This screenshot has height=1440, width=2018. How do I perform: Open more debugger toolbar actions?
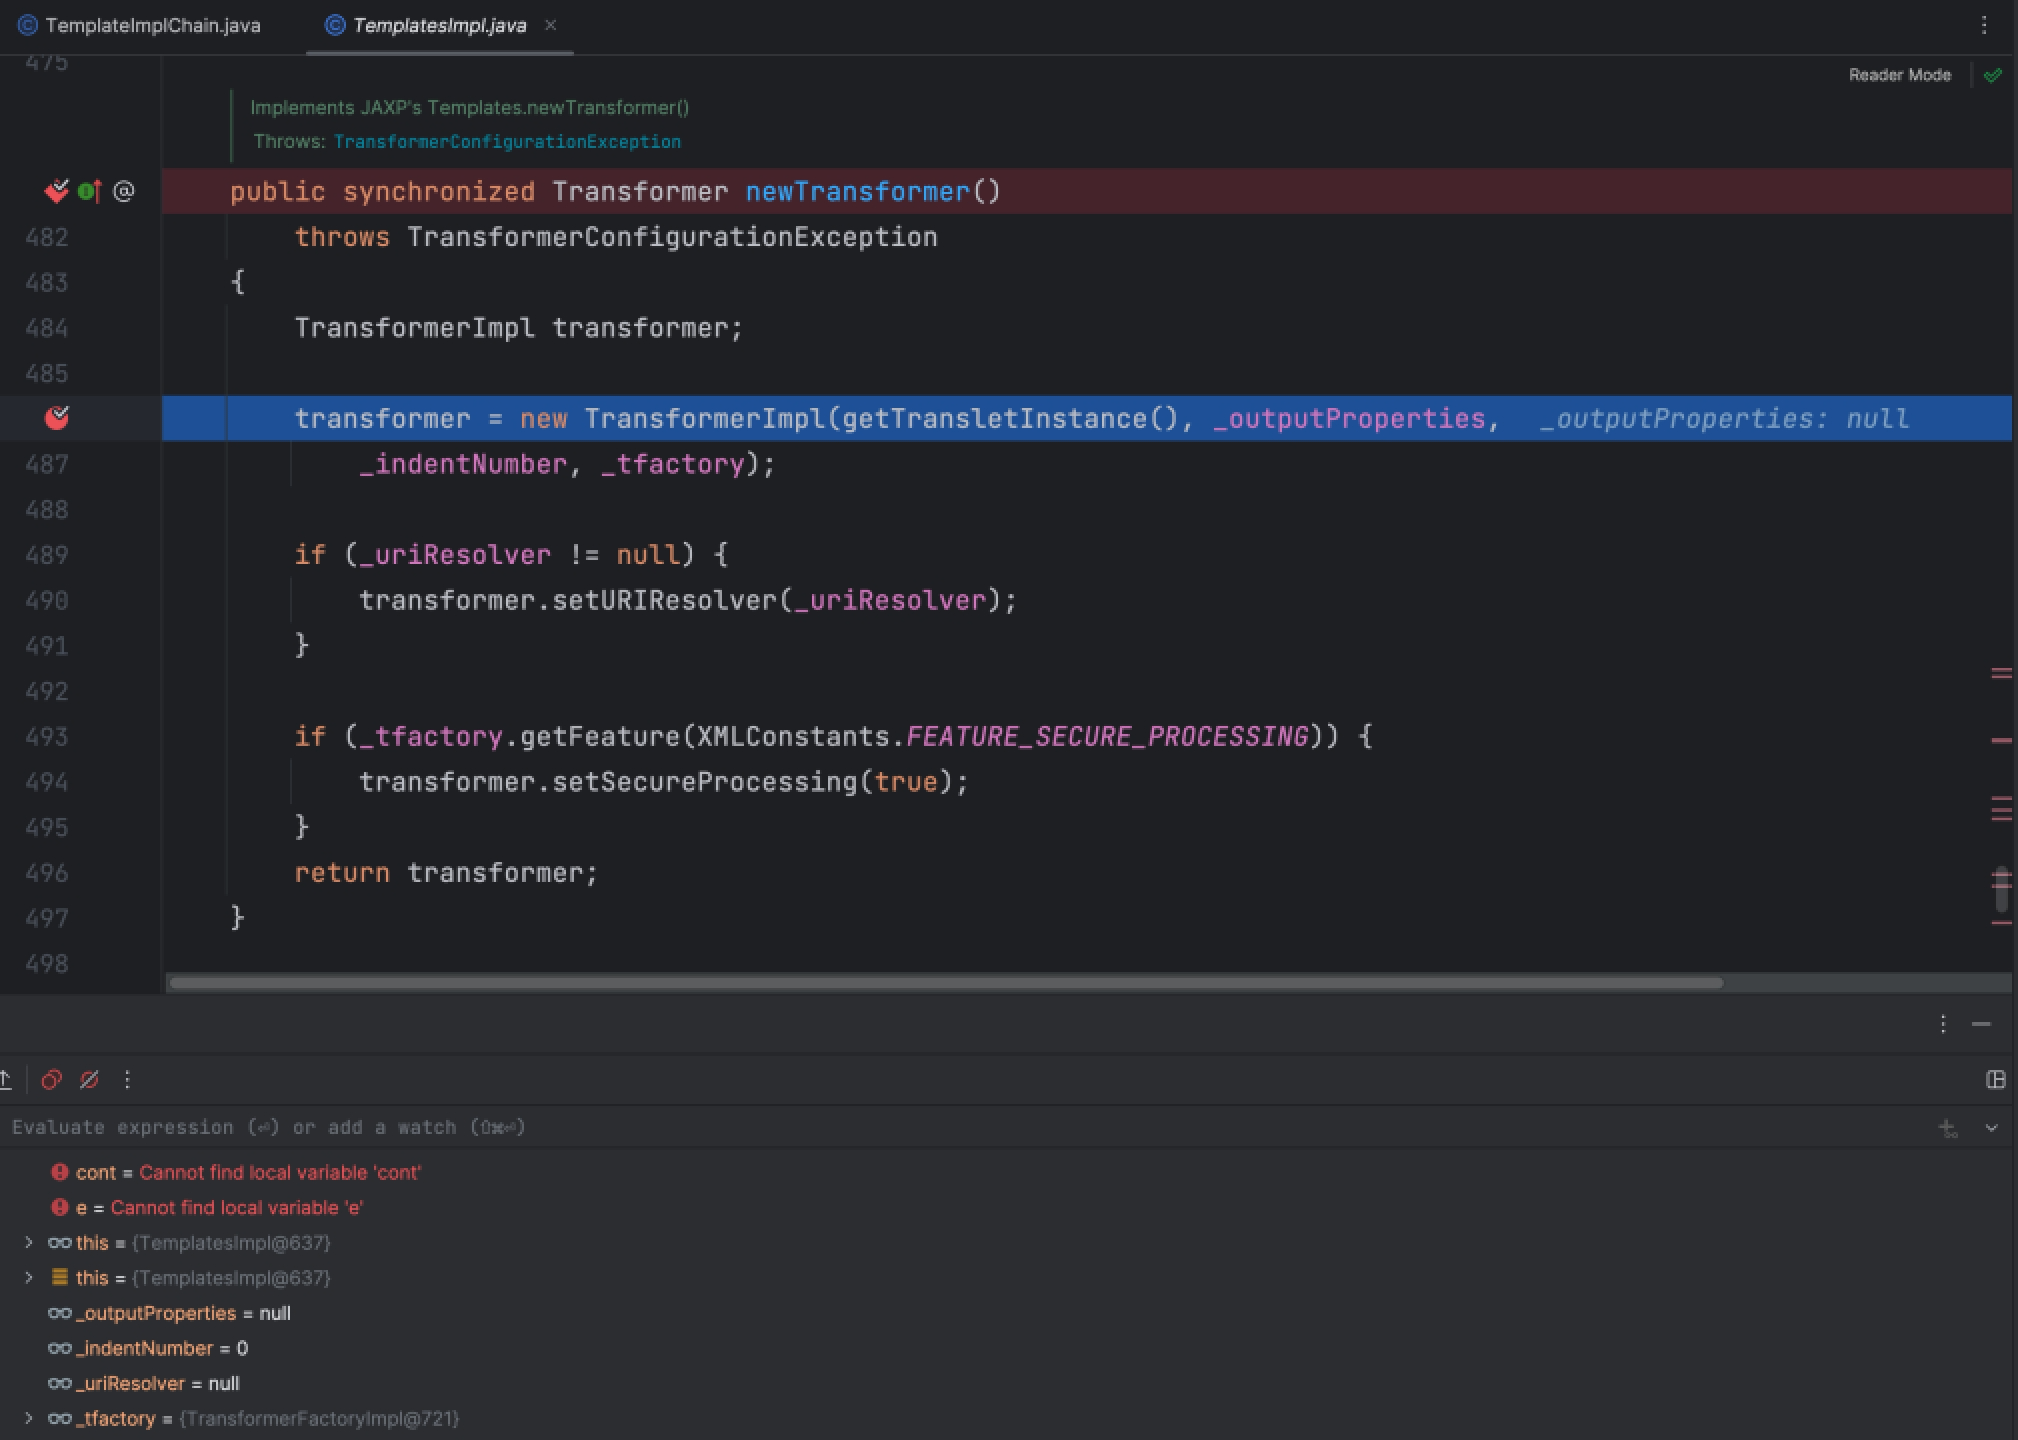pos(127,1079)
